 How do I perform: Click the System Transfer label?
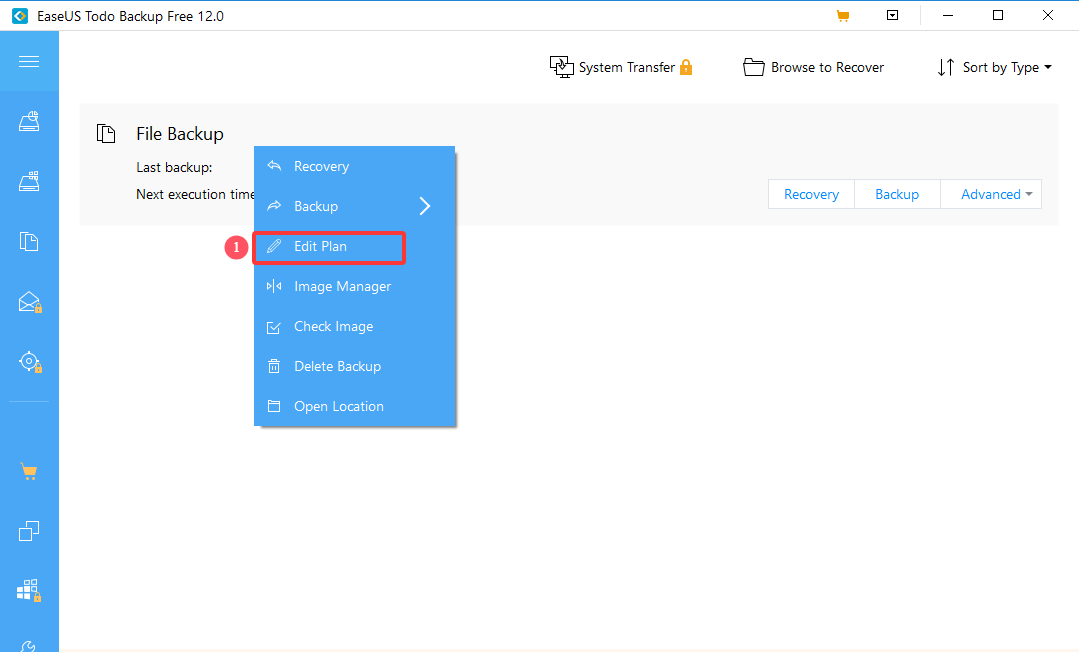(627, 67)
